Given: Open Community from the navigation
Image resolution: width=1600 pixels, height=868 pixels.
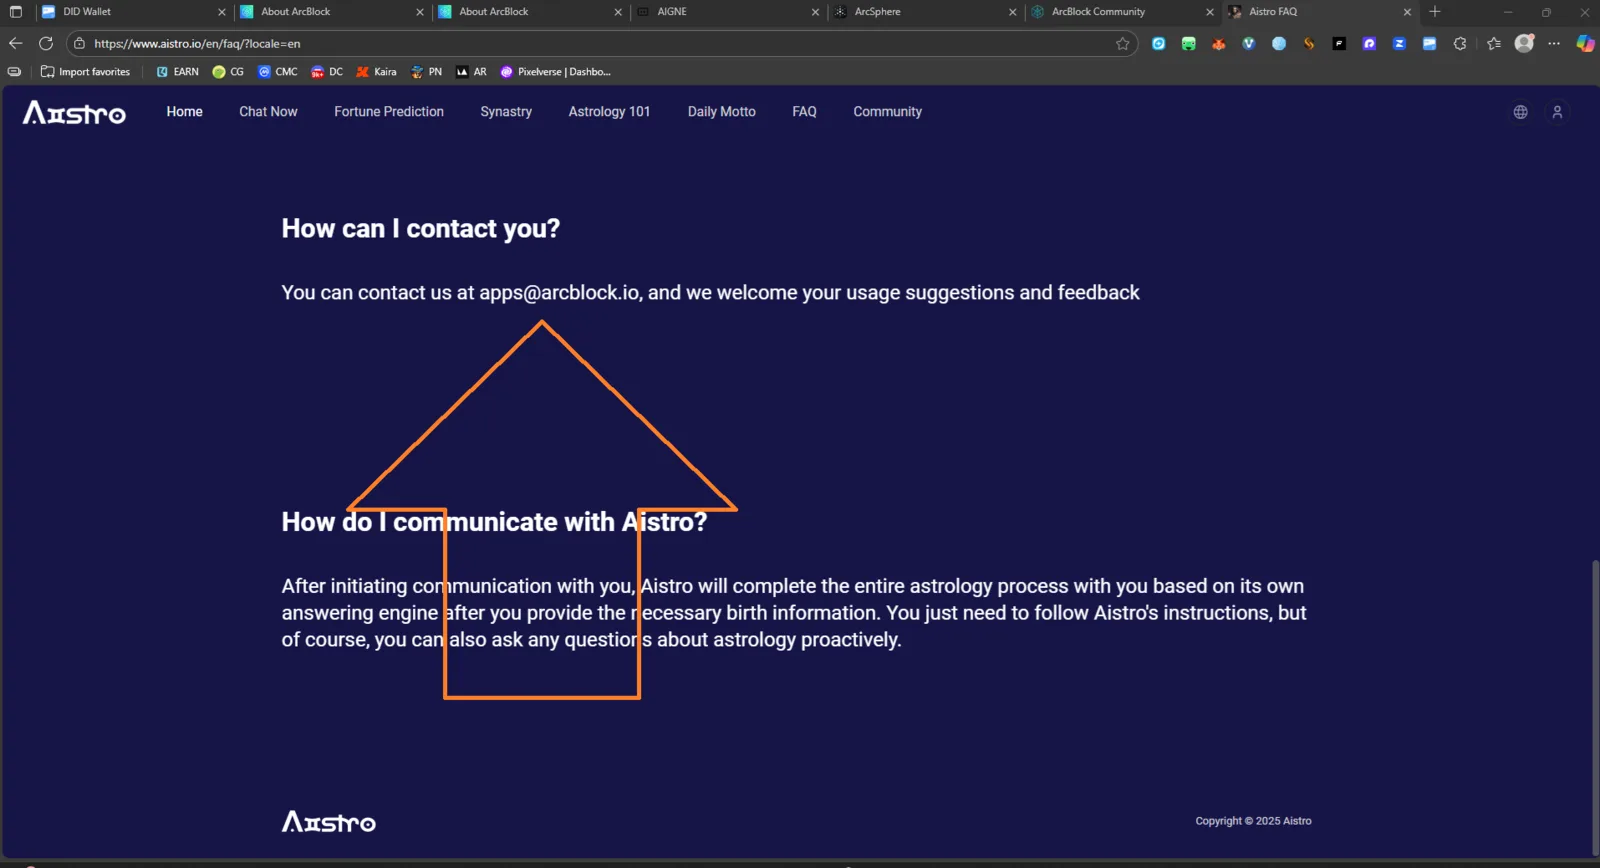Looking at the screenshot, I should [887, 112].
